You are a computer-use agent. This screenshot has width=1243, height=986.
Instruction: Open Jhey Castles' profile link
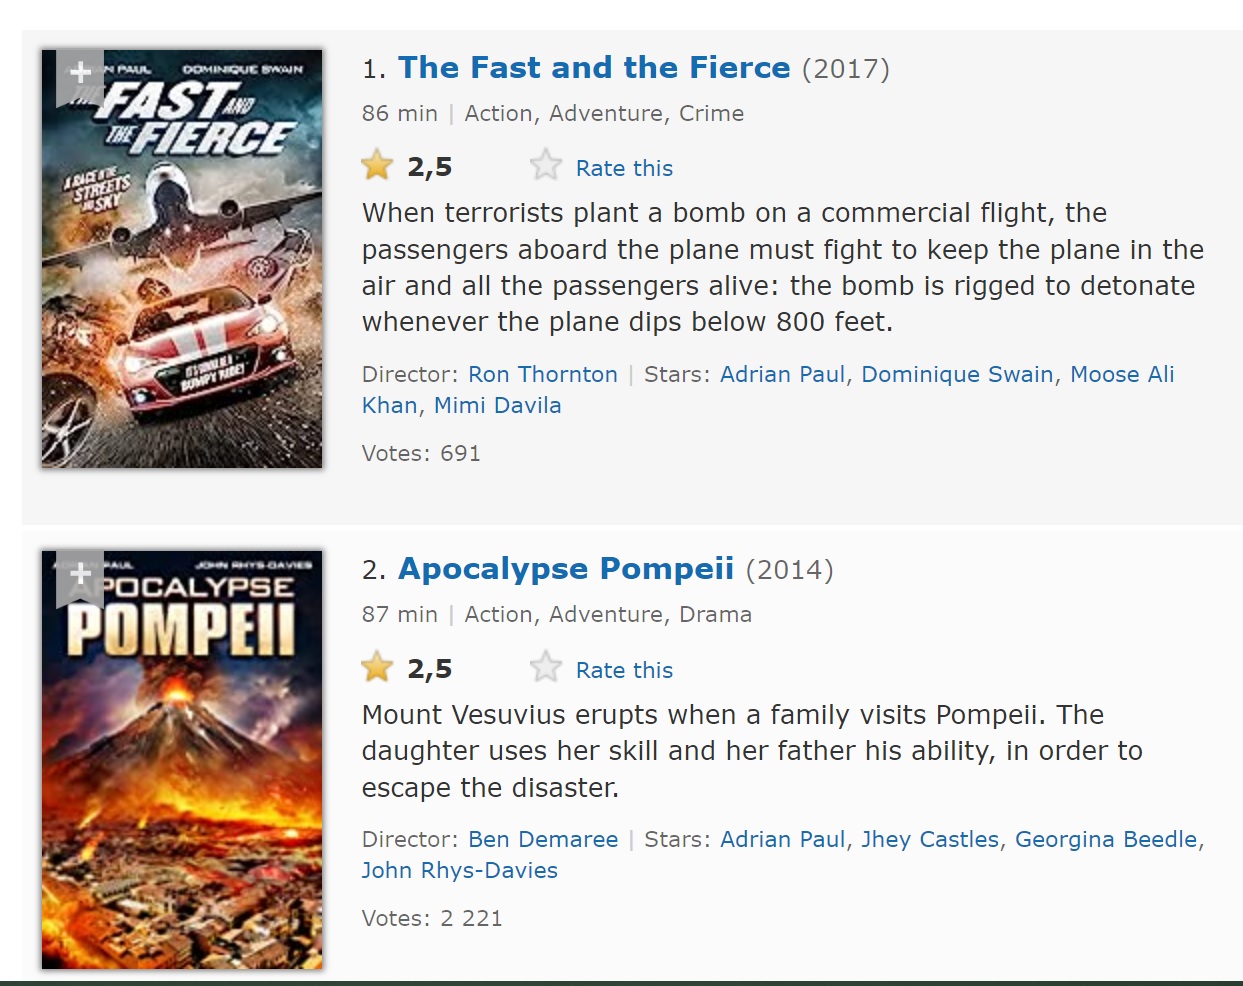[930, 839]
